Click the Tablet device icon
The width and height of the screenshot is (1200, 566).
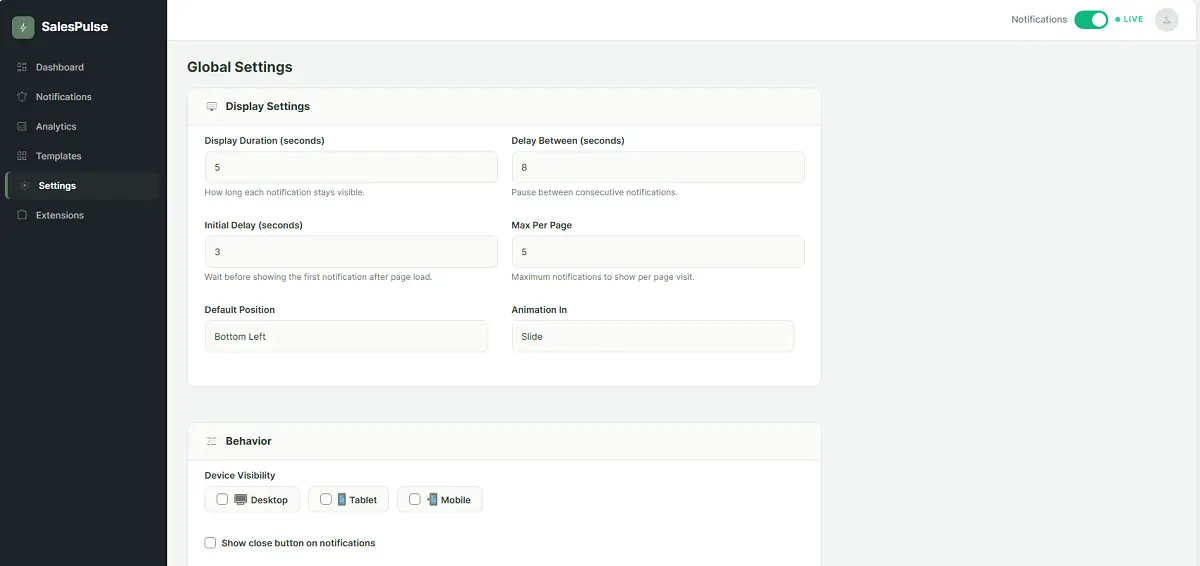(x=342, y=500)
